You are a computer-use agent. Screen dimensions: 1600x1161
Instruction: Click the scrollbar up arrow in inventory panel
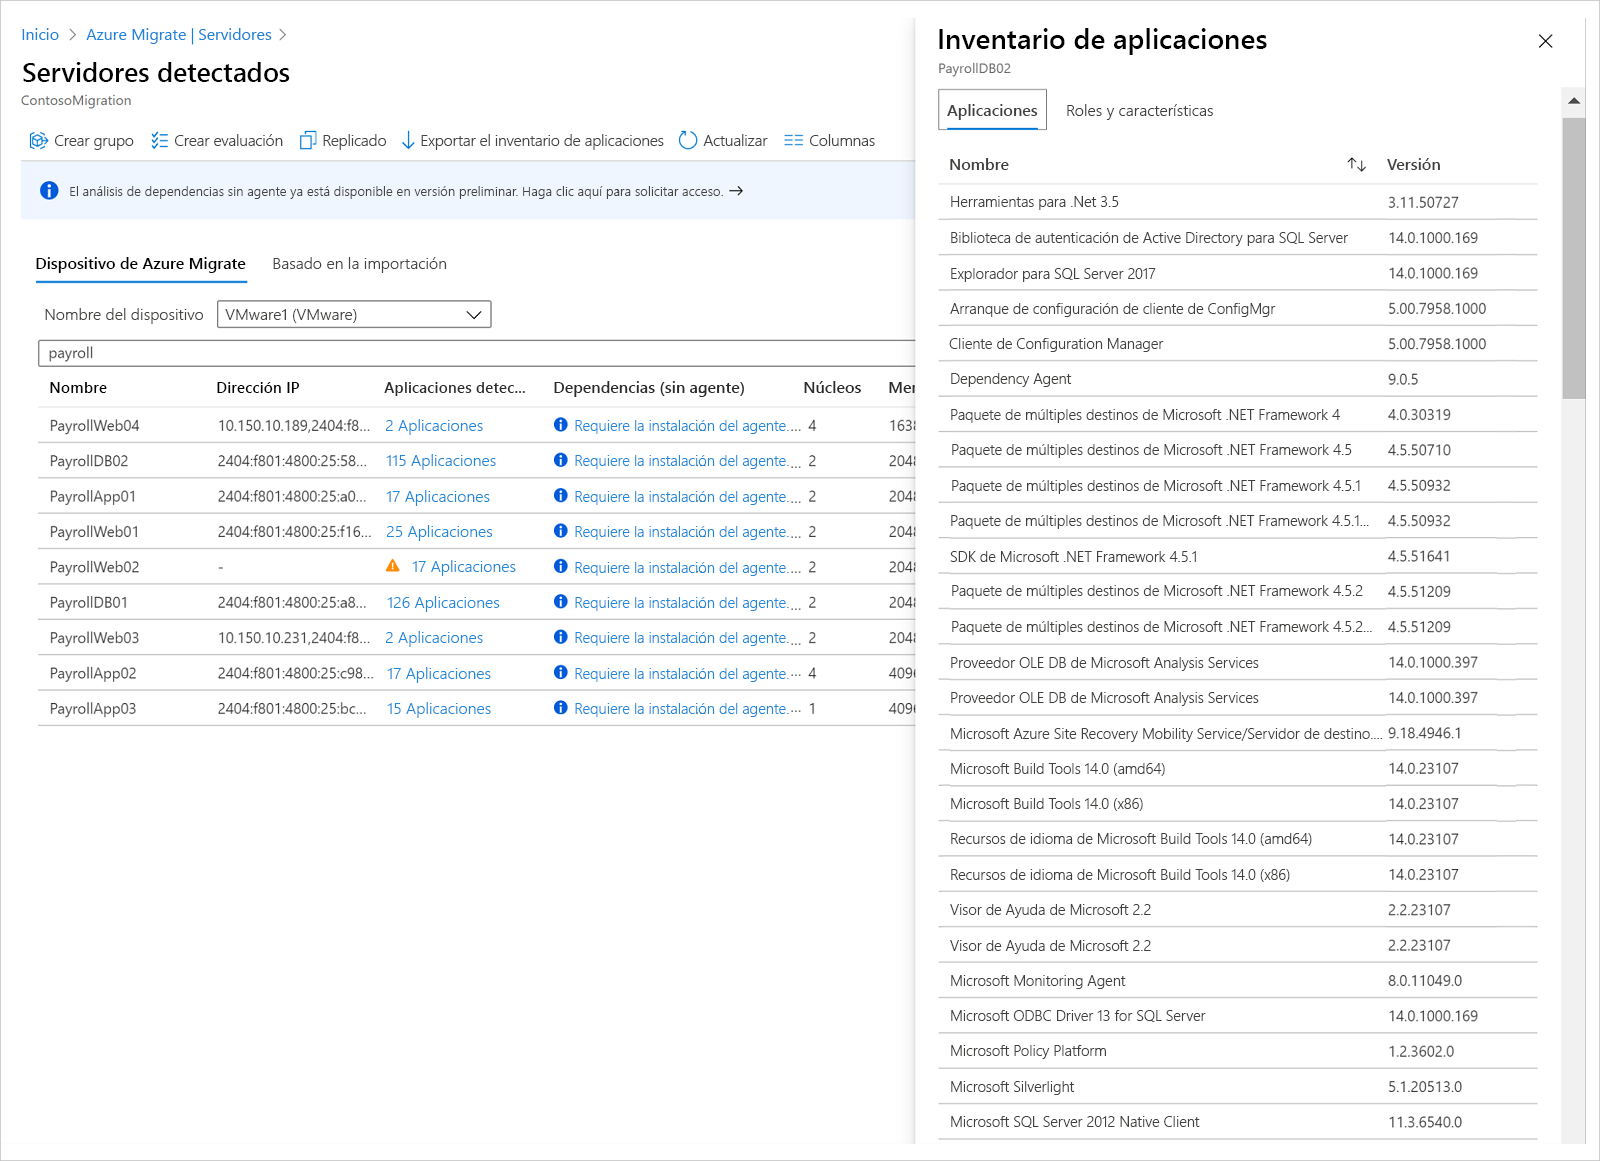pos(1574,101)
